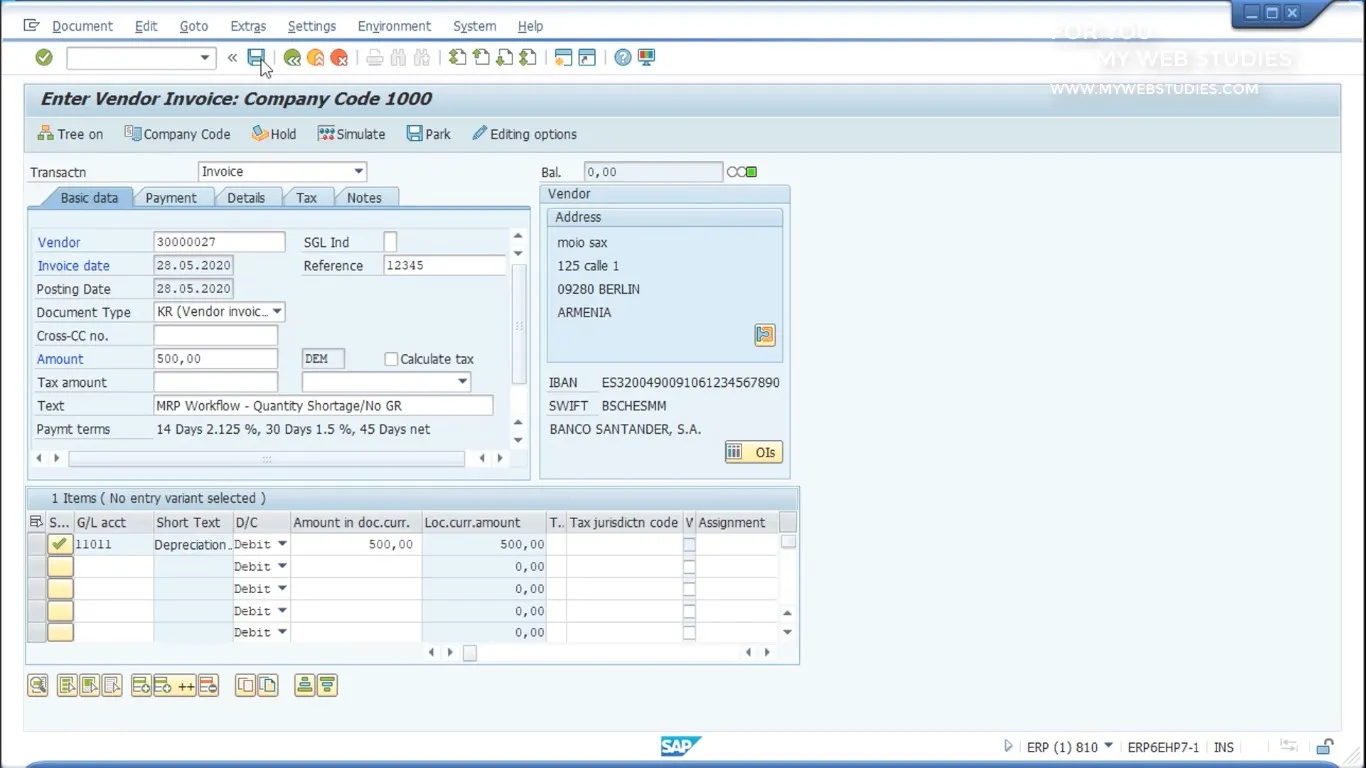Click the Hold button
The image size is (1366, 768).
tap(274, 134)
